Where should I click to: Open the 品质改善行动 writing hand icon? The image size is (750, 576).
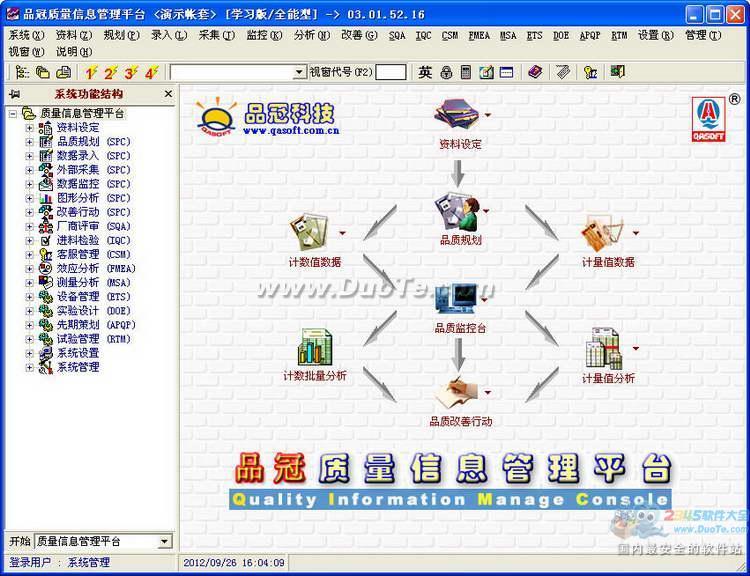click(x=456, y=391)
